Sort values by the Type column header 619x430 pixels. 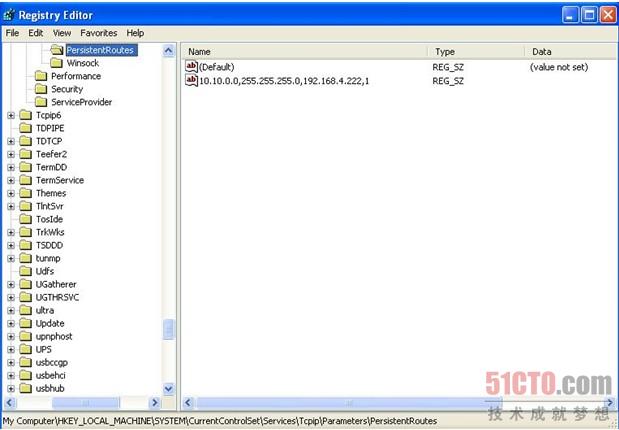tap(477, 52)
